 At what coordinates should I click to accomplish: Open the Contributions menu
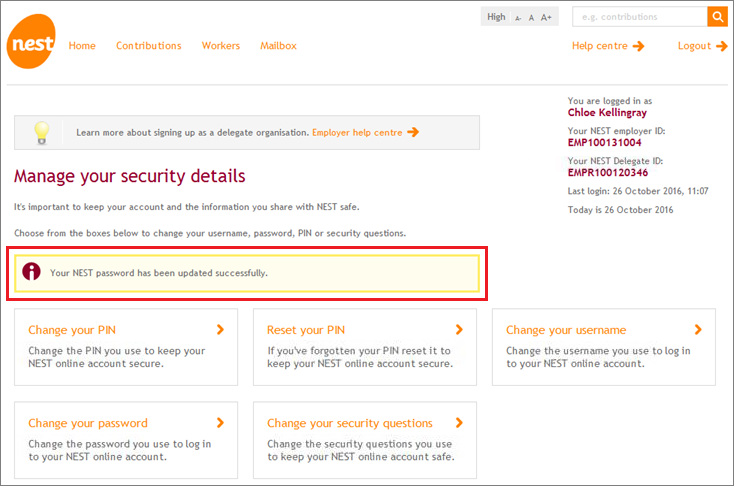149,46
